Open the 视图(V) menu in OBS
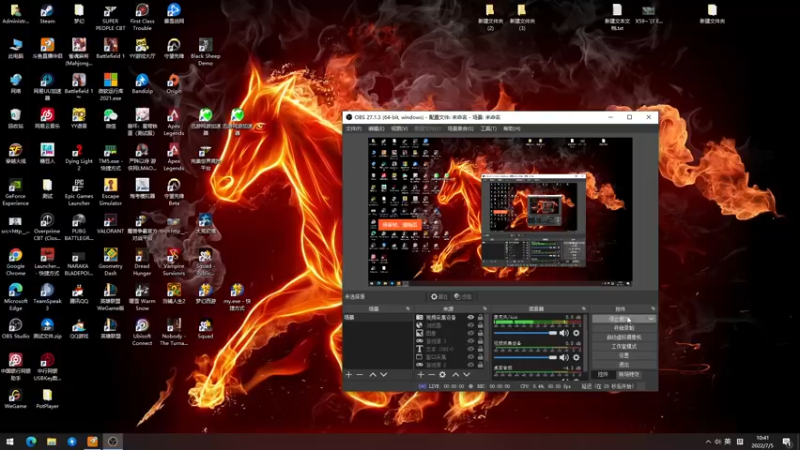 (399, 129)
